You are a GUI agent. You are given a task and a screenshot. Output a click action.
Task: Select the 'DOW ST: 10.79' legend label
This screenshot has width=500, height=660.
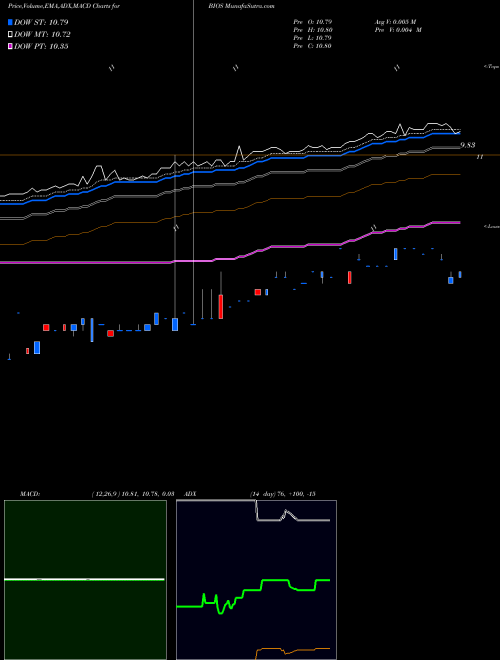point(41,22)
